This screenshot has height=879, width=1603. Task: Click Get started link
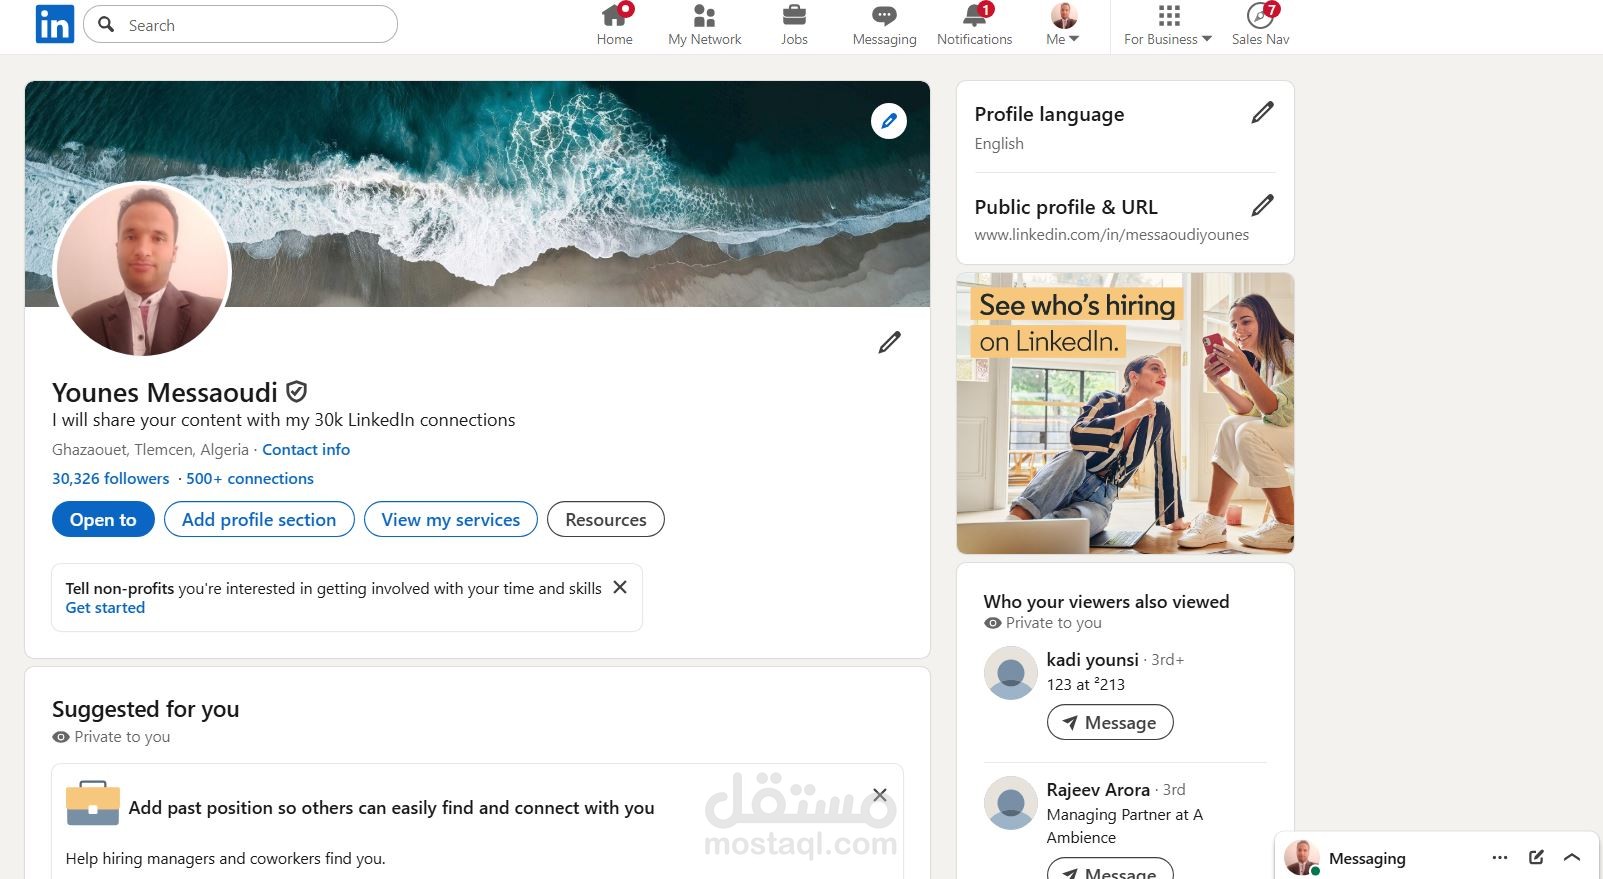coord(105,607)
